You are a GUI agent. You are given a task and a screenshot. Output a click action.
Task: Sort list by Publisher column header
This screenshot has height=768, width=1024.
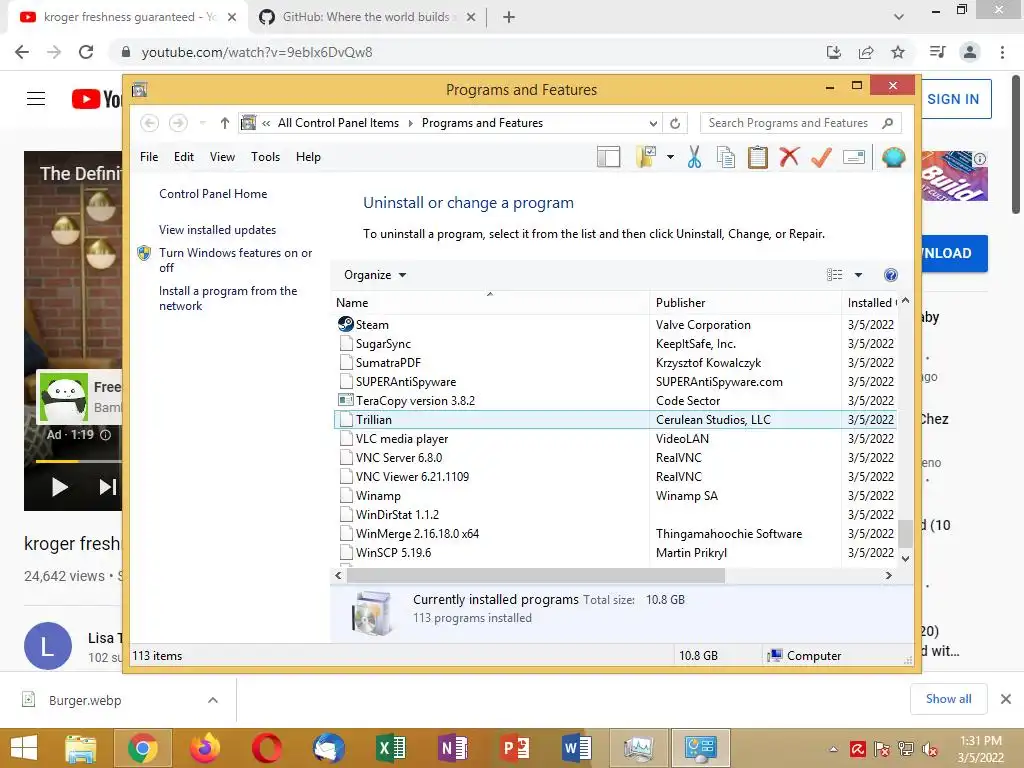pos(745,302)
